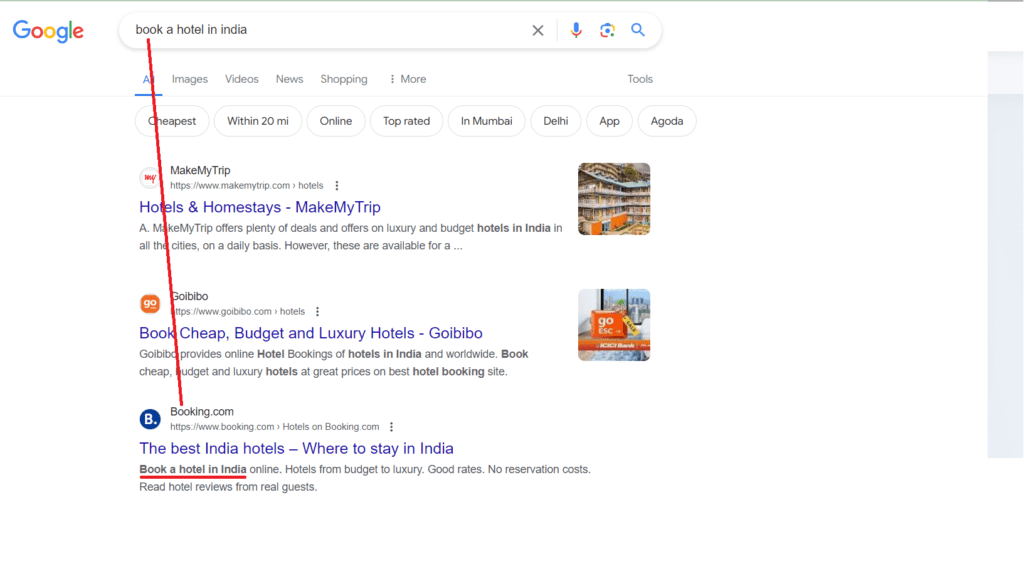Apply the Within 20 mi filter chip
1024x574 pixels.
[258, 121]
